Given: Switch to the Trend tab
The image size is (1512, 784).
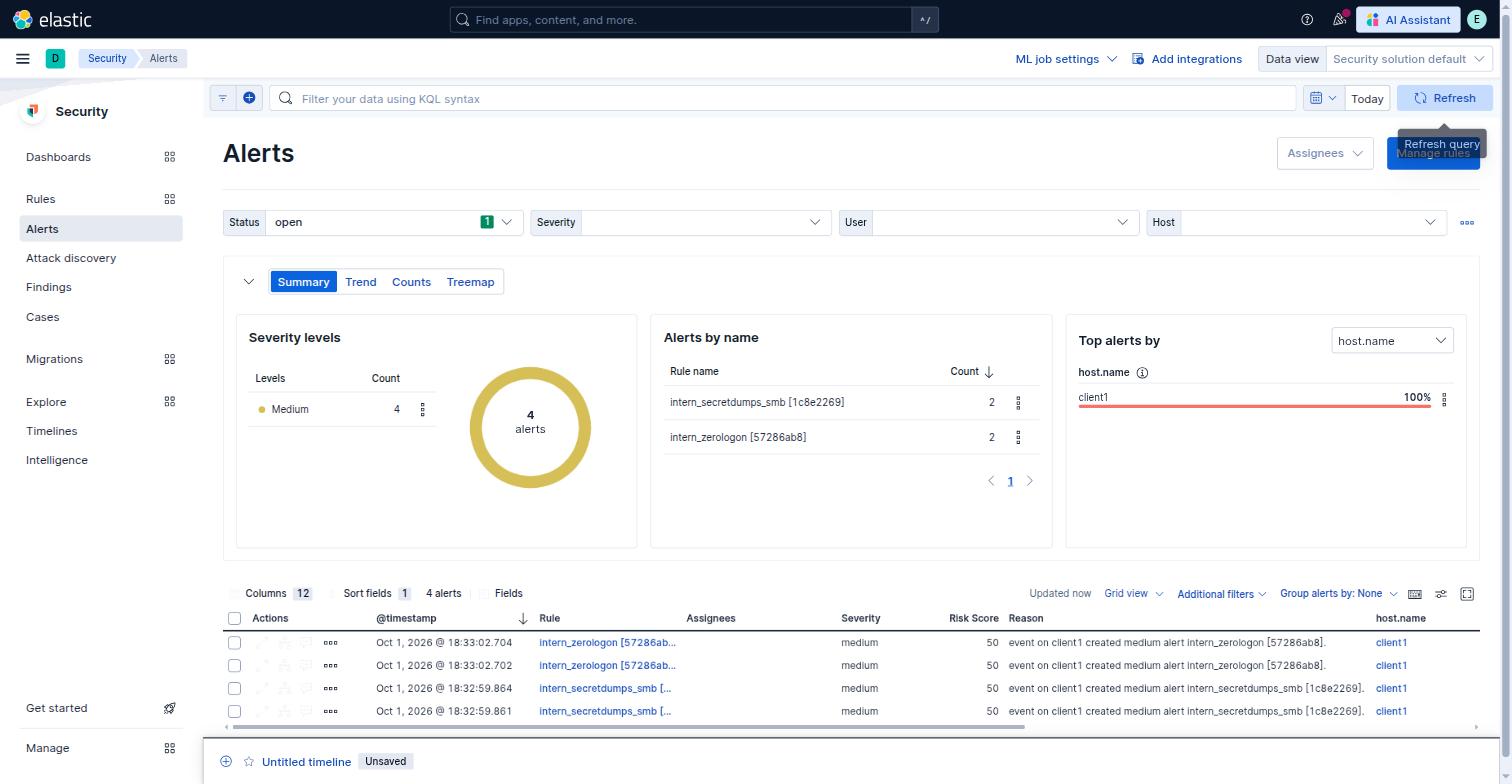Looking at the screenshot, I should point(361,282).
